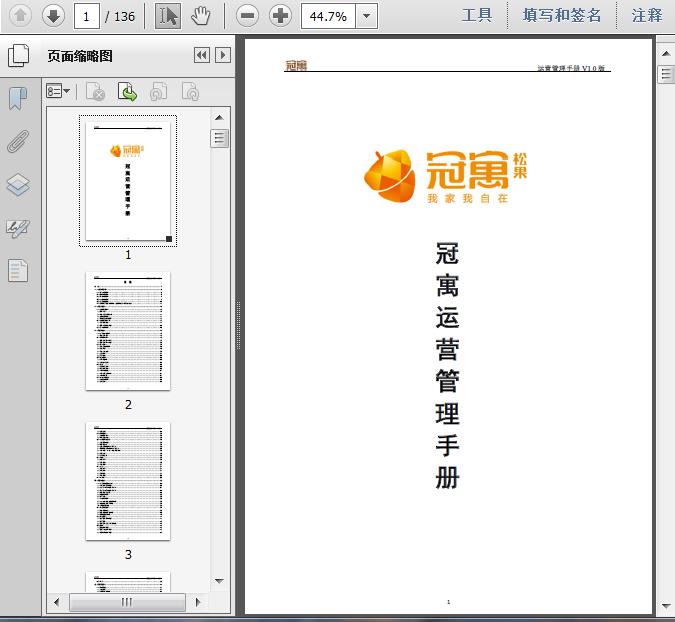Open the zoom level dropdown arrow
This screenshot has width=675, height=622.
tap(367, 16)
